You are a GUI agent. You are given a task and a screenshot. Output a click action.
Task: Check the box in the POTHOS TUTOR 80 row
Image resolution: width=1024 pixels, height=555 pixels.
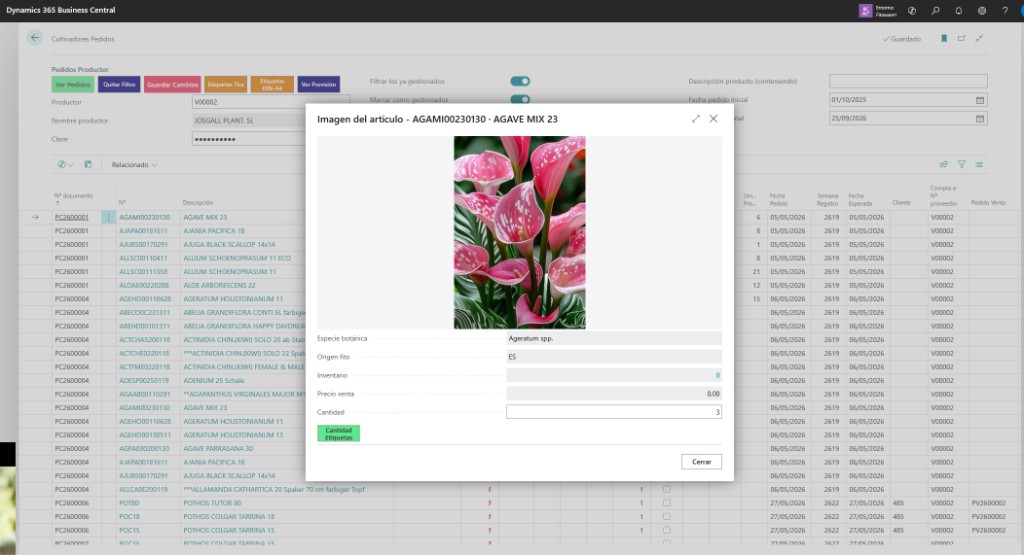(666, 503)
